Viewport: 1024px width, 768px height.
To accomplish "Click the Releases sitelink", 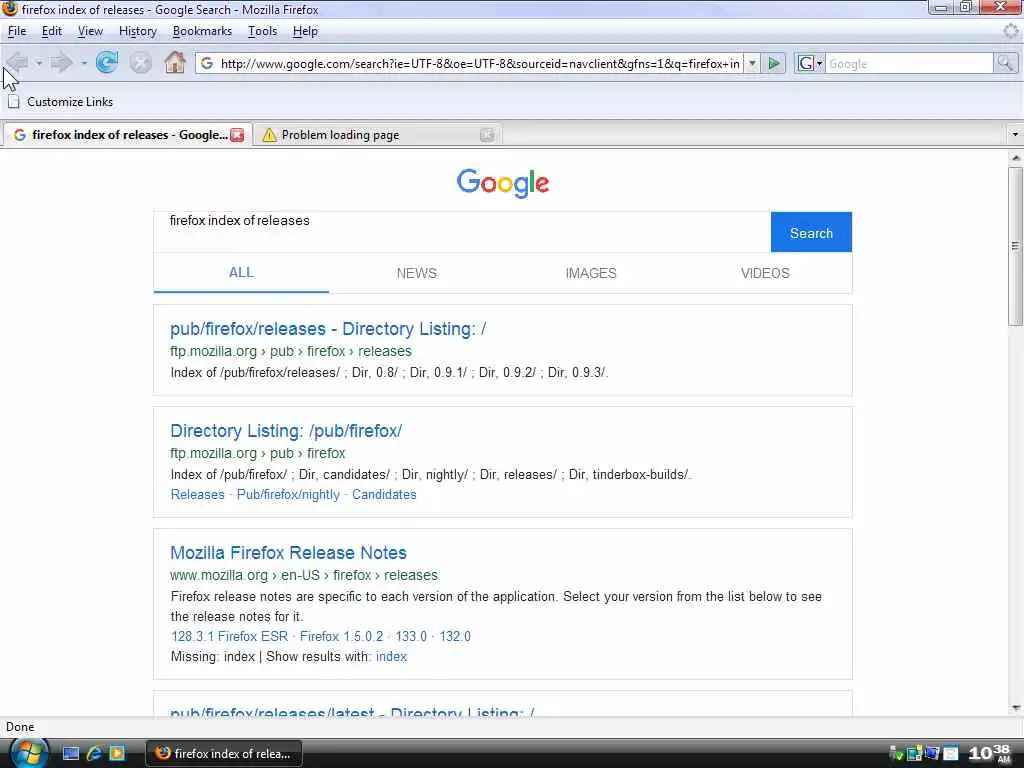I will click(197, 494).
